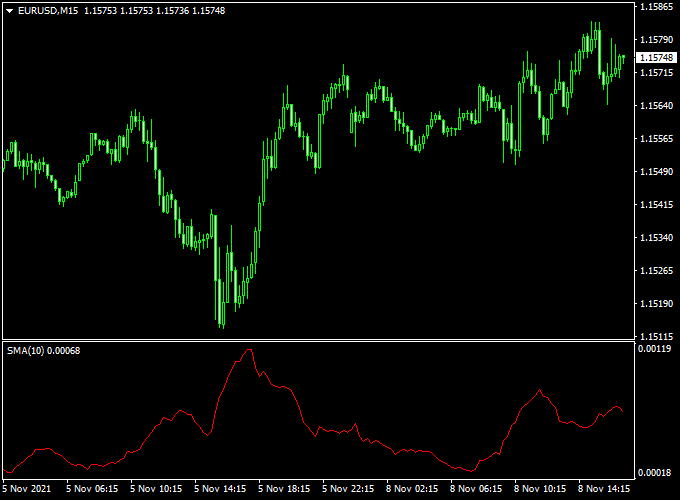Select the indicator scale maximum 0.00119

[654, 349]
